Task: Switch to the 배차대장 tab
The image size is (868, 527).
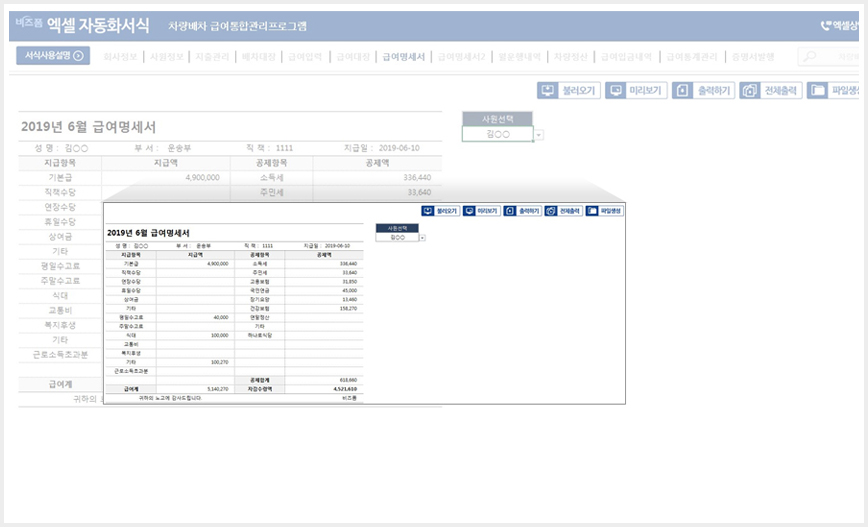Action: pos(259,56)
